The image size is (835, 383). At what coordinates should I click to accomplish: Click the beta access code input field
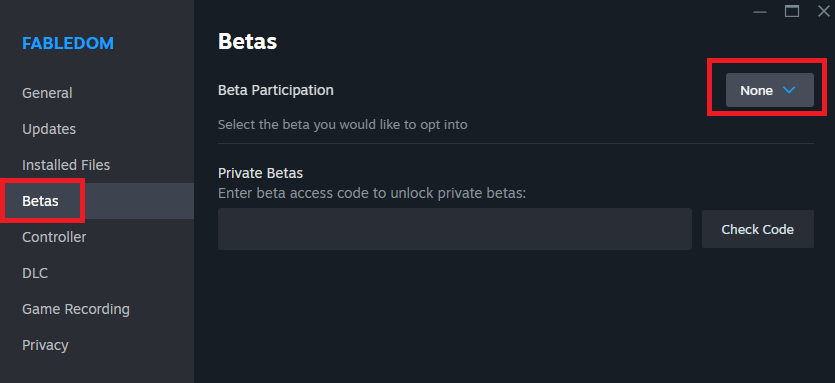[x=455, y=229]
